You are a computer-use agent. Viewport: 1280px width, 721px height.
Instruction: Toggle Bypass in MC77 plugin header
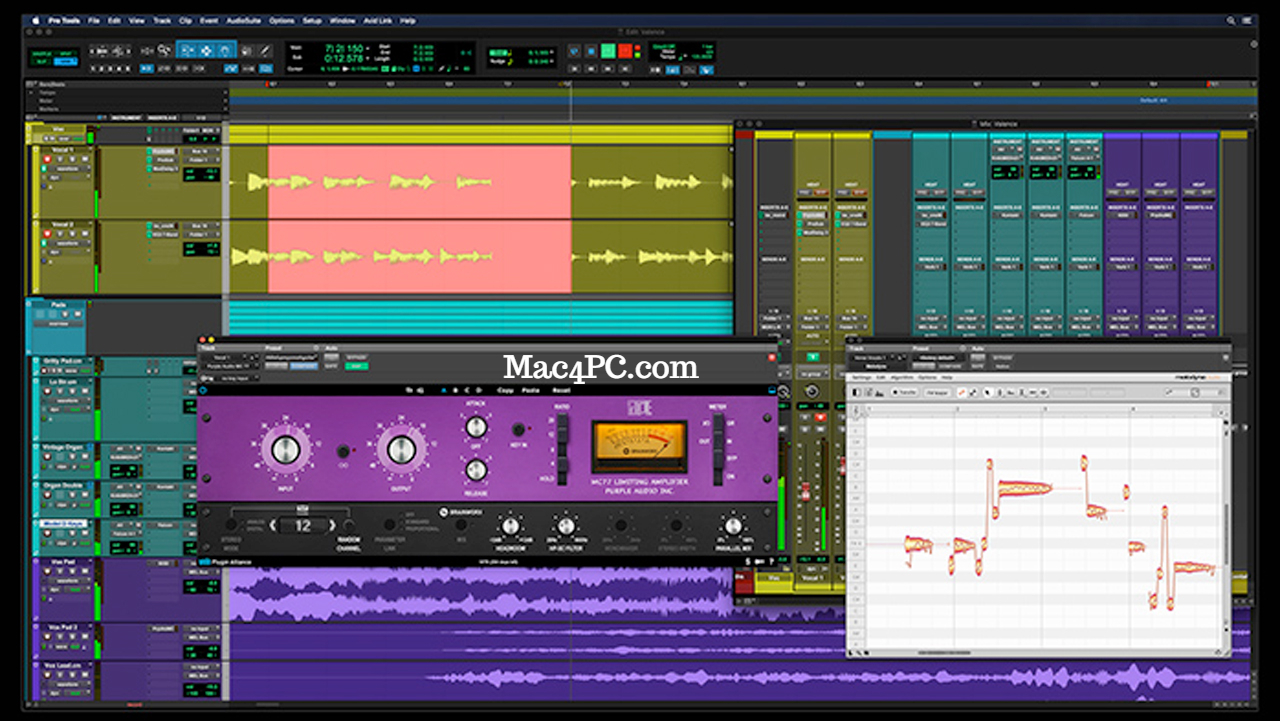pos(356,357)
